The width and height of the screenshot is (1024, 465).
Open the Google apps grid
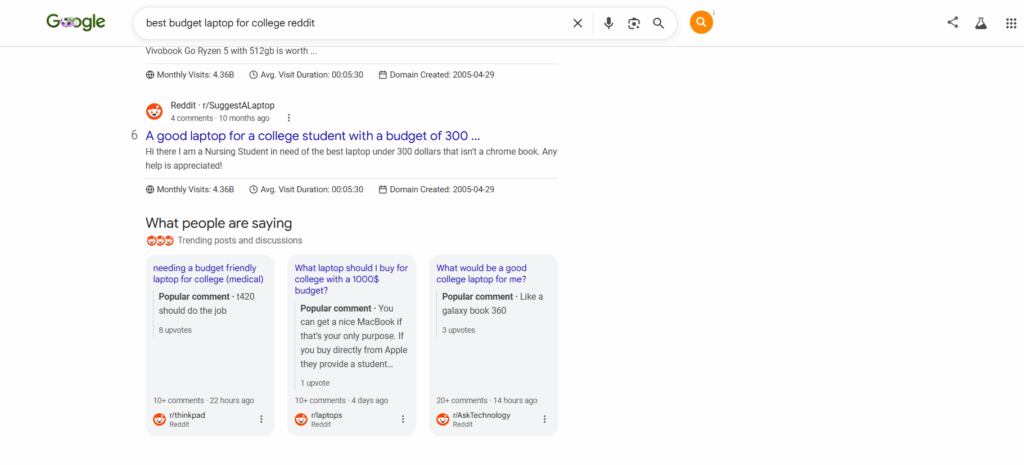tap(1010, 24)
